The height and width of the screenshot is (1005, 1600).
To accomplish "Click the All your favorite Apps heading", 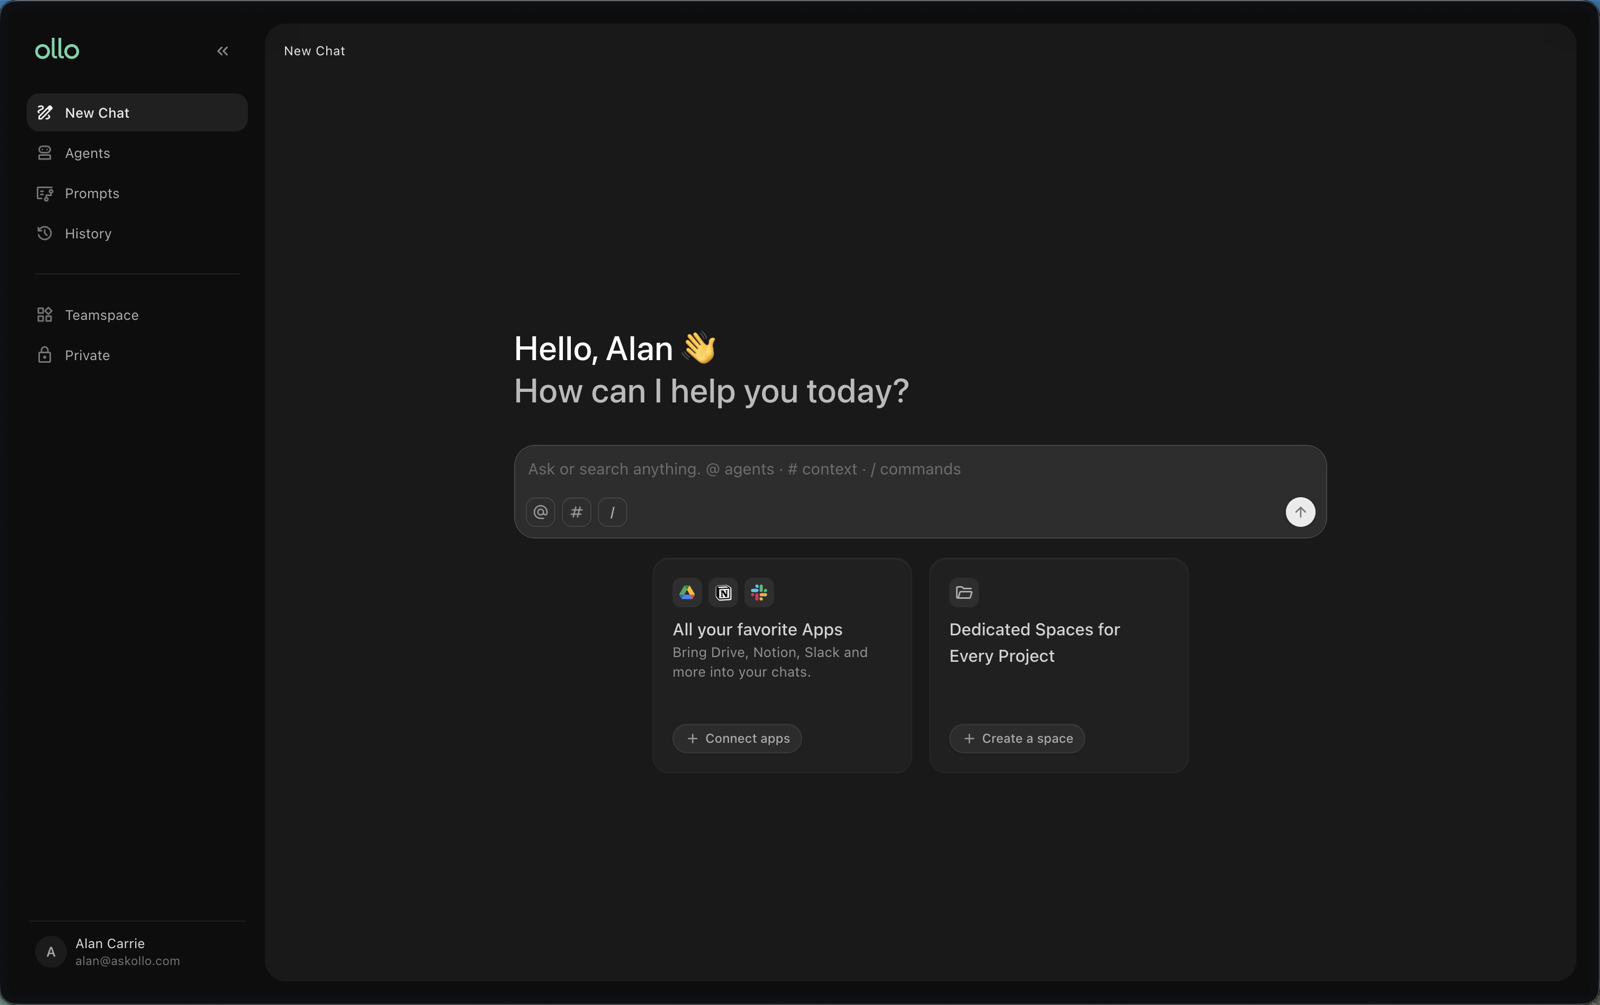I will 758,630.
